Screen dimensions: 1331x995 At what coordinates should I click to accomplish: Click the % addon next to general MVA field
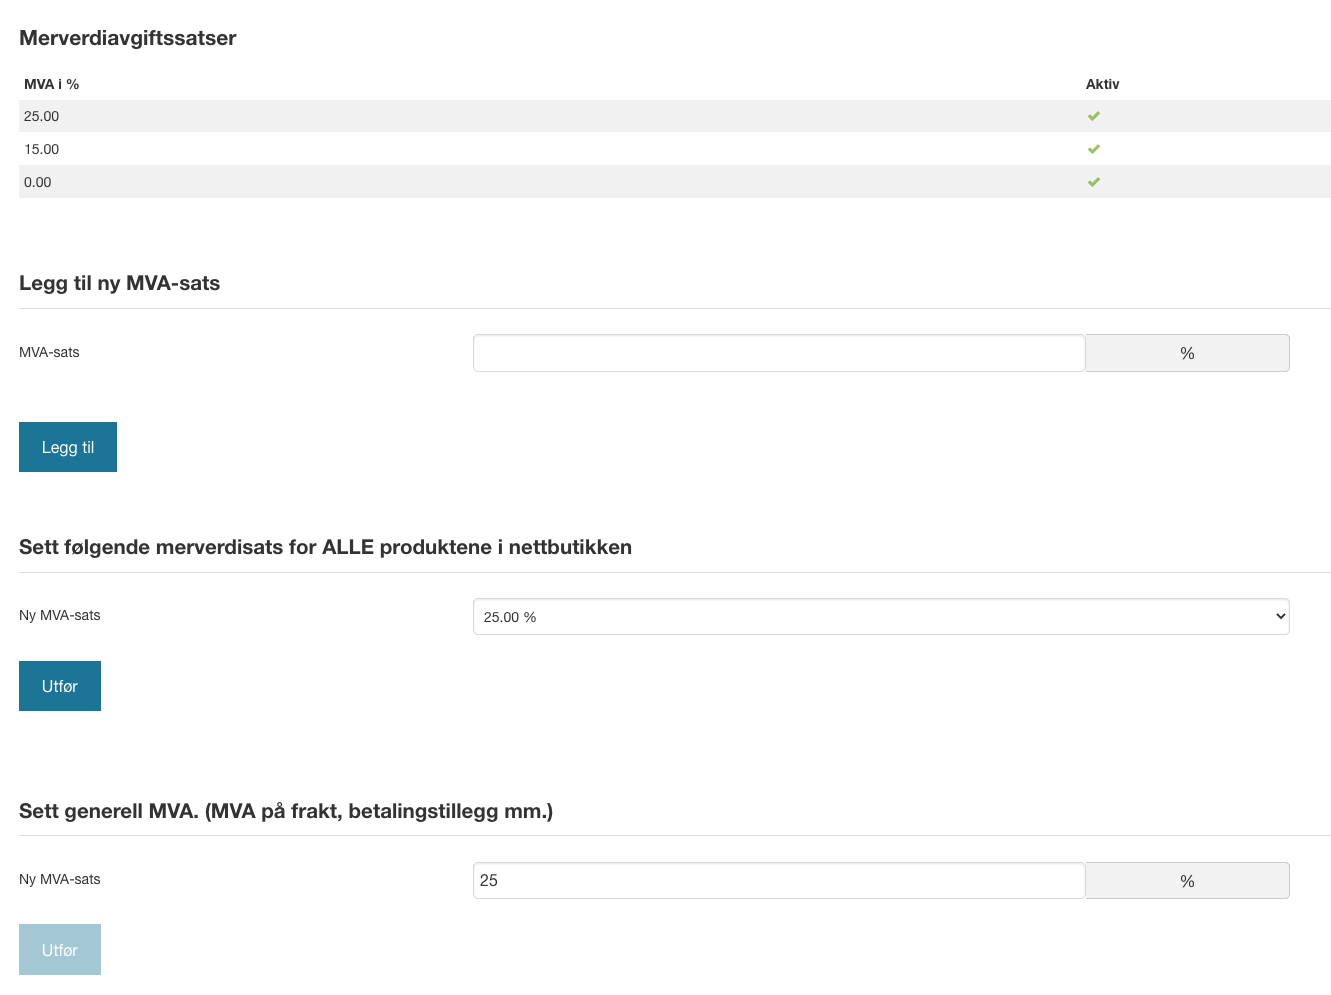point(1187,881)
